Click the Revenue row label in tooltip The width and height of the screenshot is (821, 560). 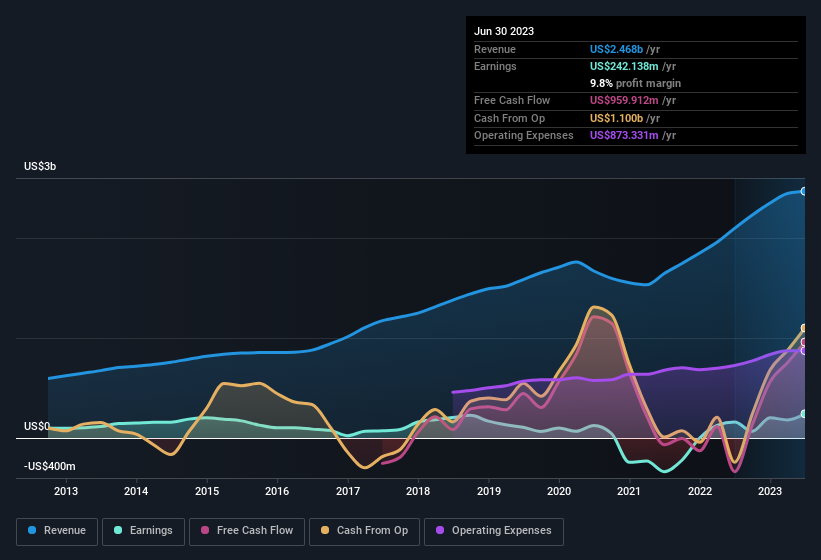coord(495,49)
